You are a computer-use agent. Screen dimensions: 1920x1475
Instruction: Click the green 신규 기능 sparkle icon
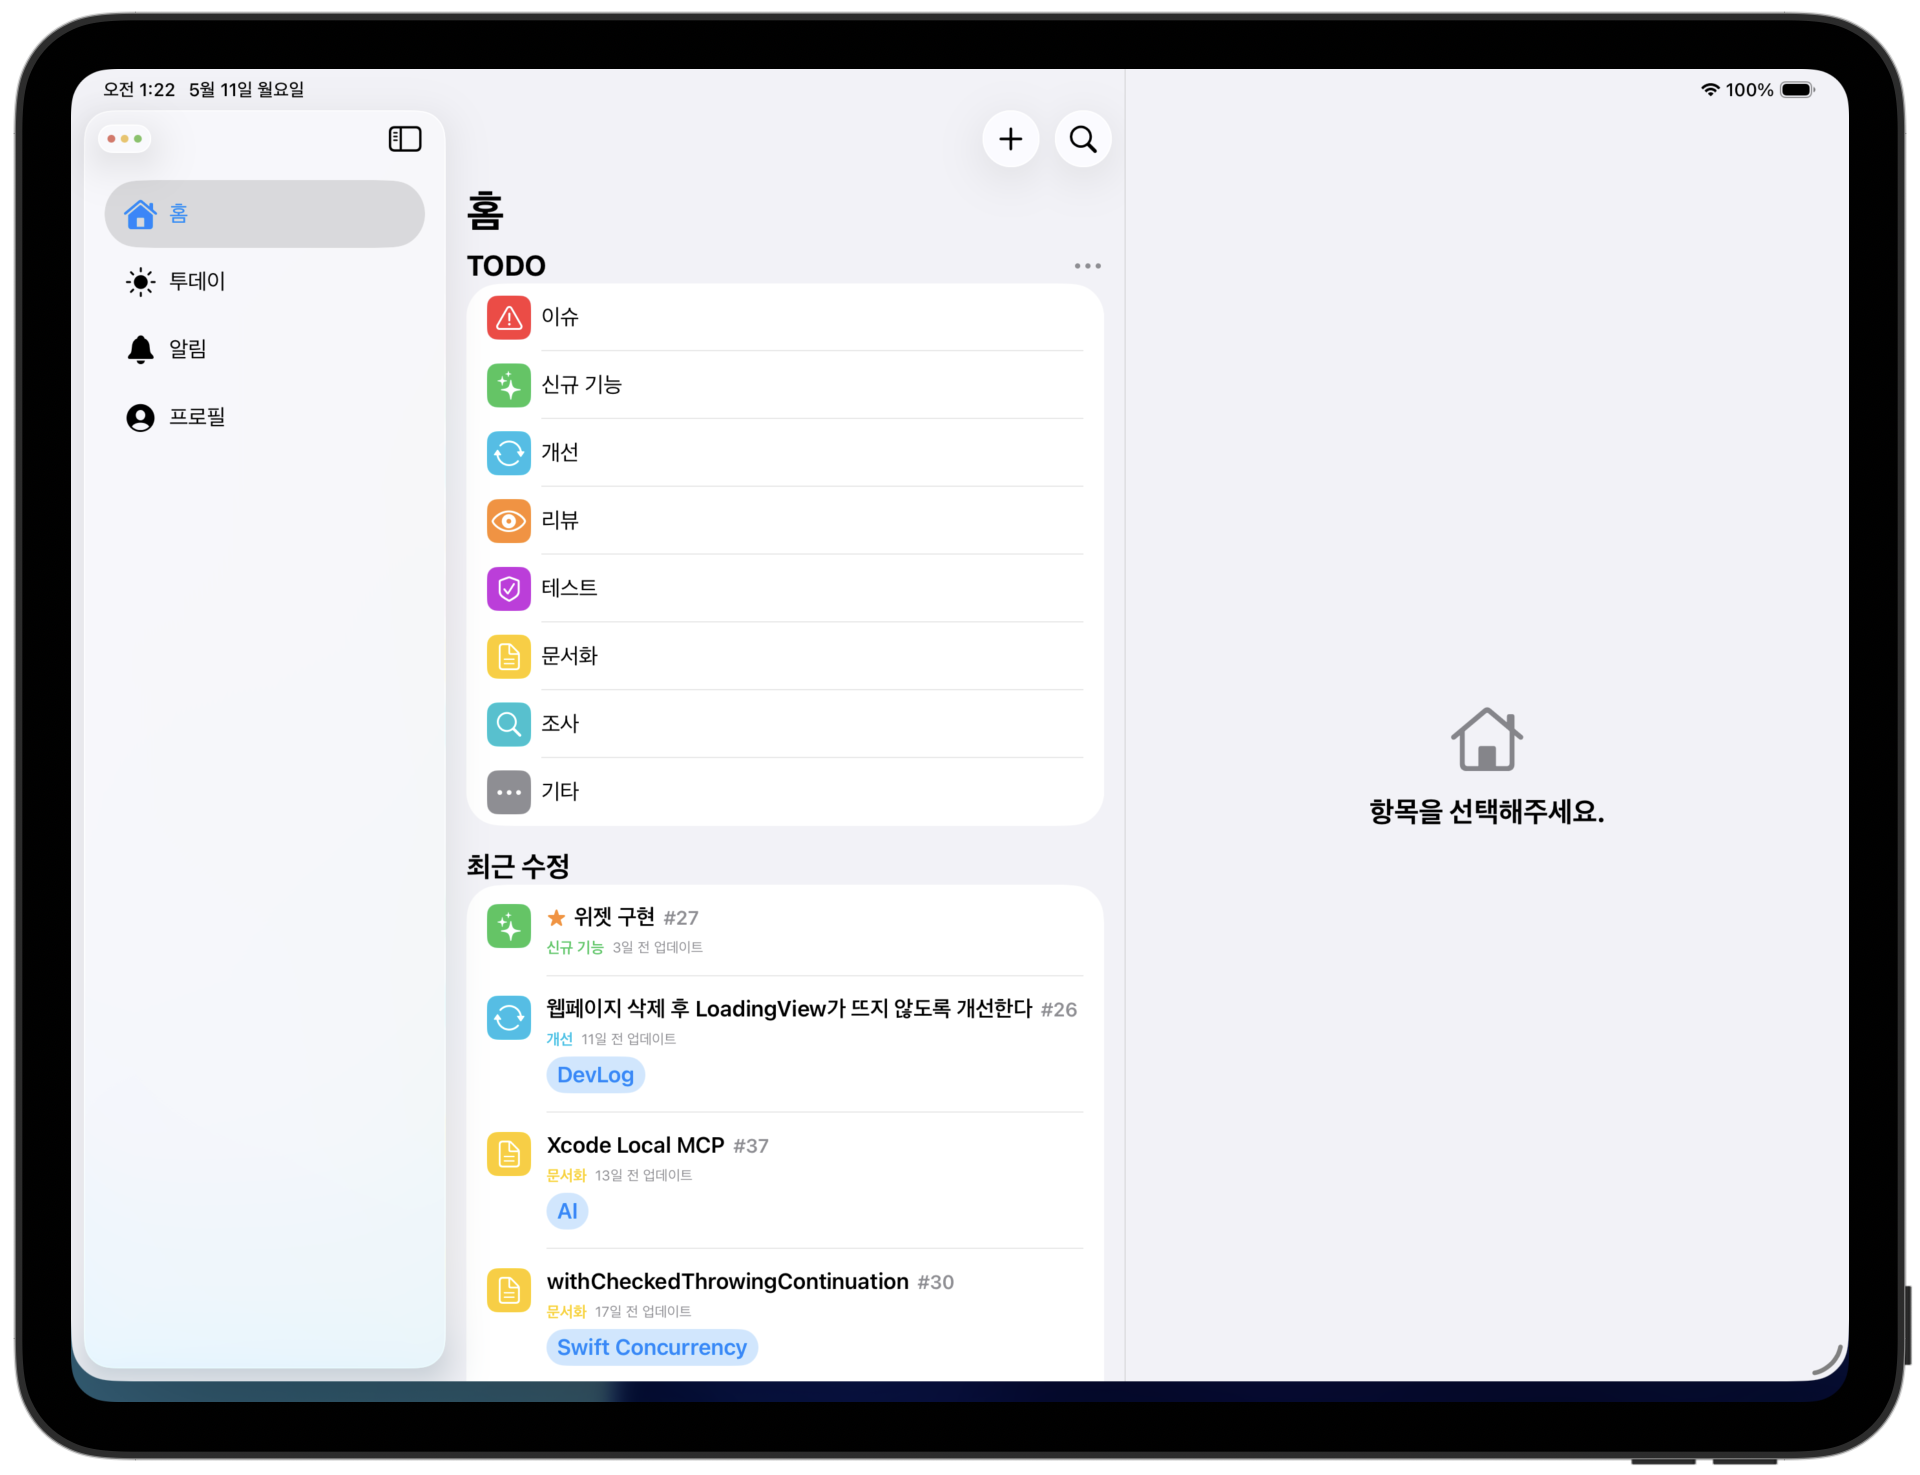point(509,386)
